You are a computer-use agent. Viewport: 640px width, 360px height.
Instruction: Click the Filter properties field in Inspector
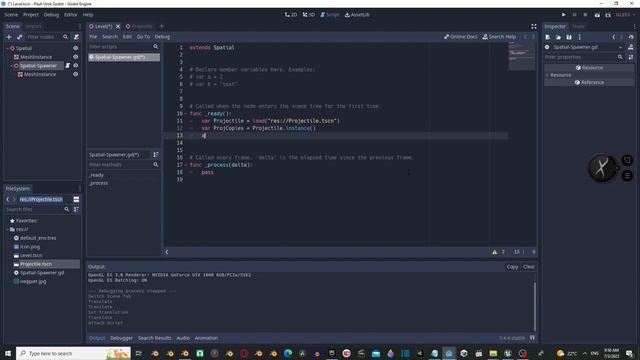click(x=584, y=57)
